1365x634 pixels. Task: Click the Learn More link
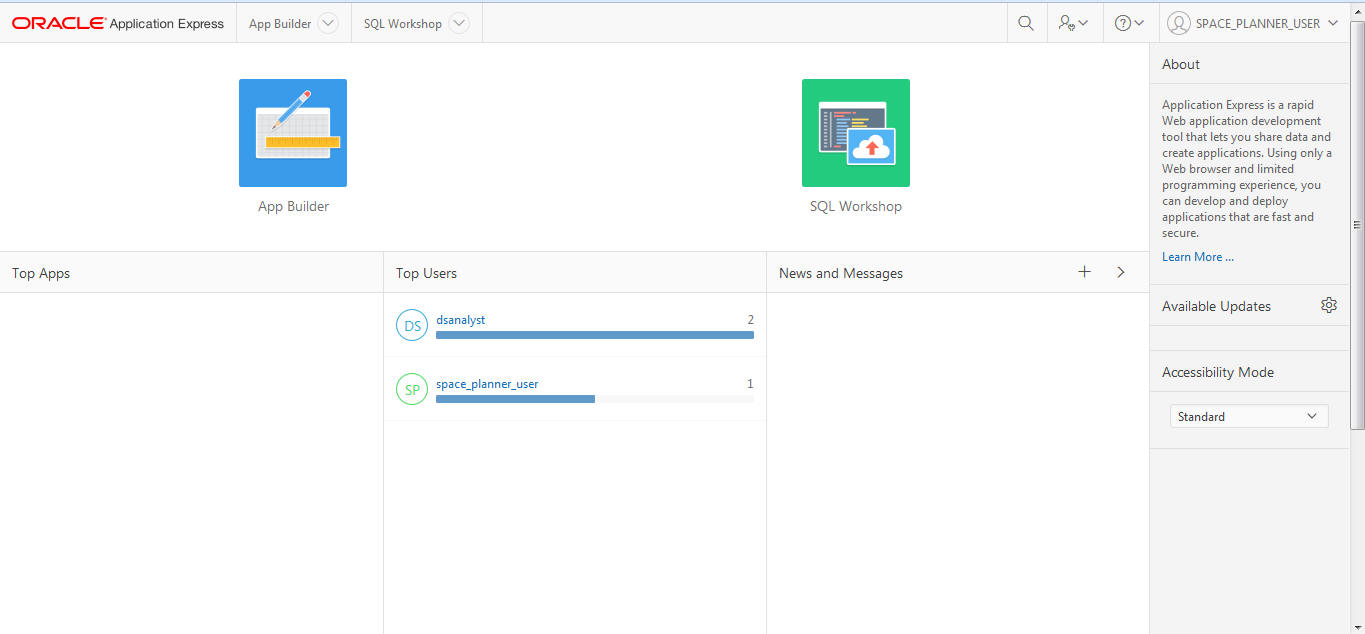(1198, 257)
